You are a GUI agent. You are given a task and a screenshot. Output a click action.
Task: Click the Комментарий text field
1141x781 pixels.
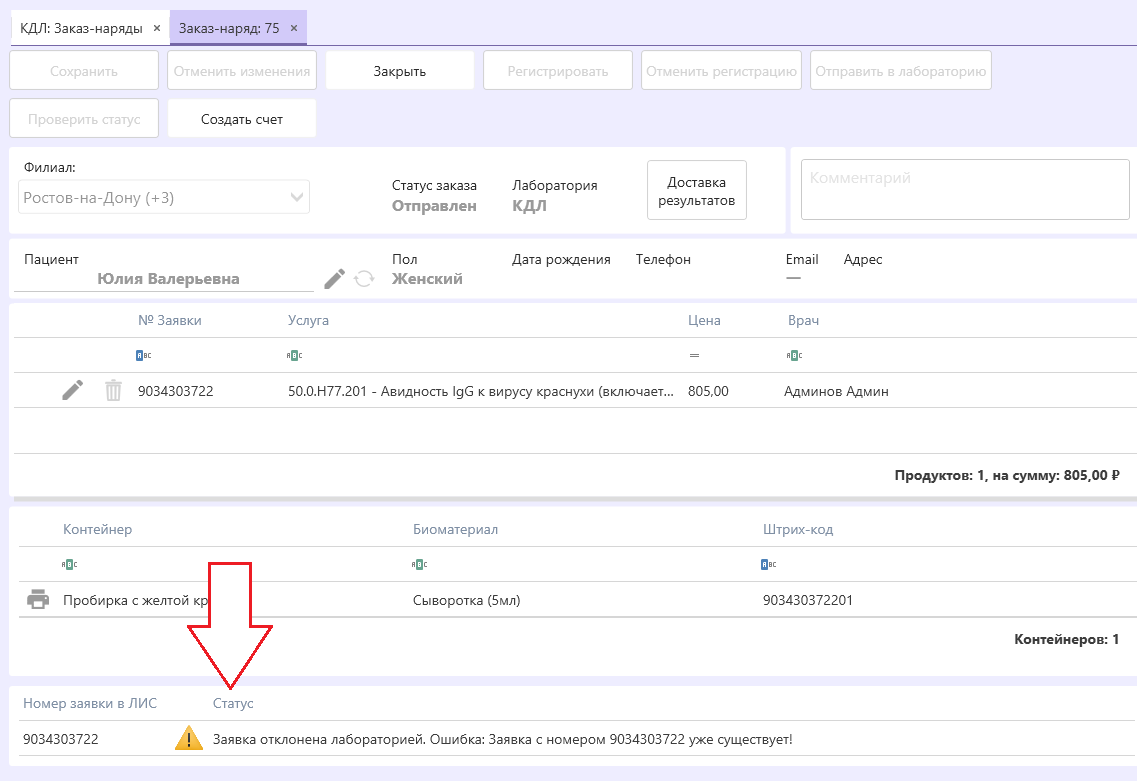point(965,190)
